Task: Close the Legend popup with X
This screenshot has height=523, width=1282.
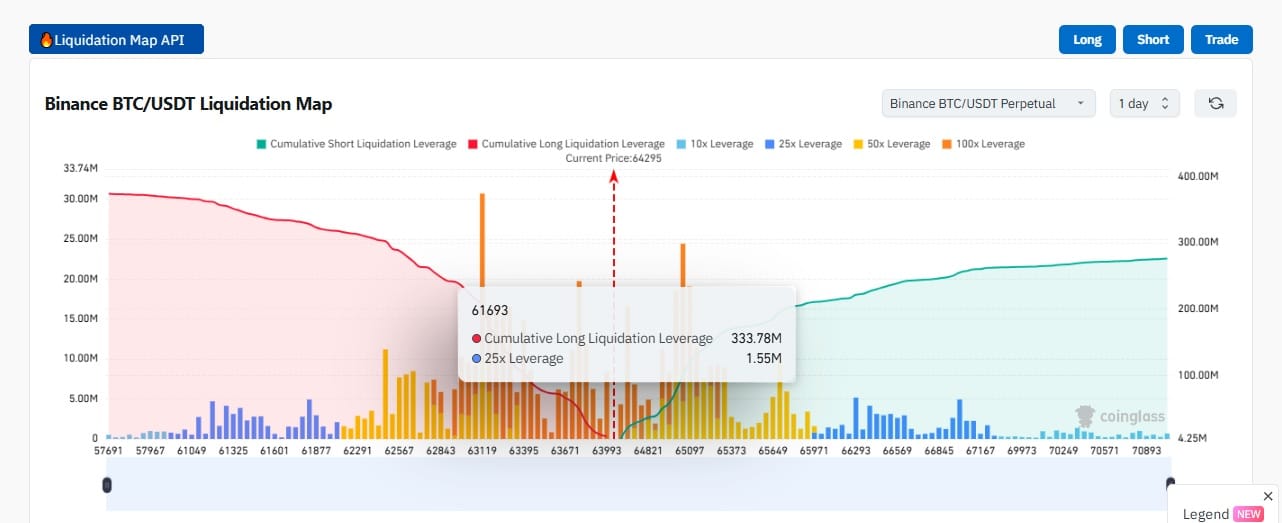Action: (x=1268, y=496)
